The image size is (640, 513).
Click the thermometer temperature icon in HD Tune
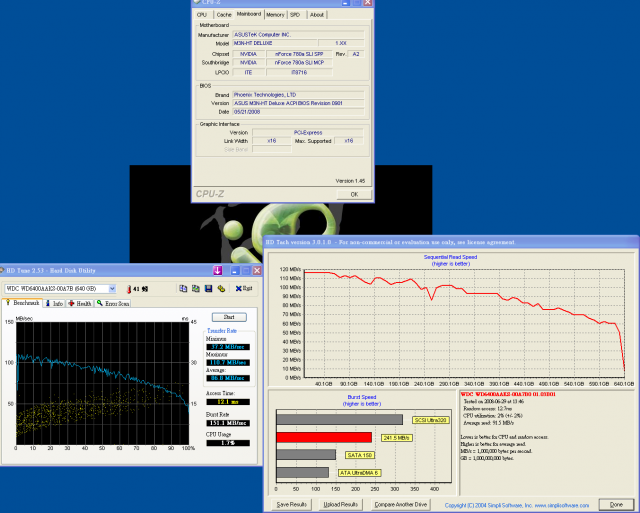tap(129, 289)
